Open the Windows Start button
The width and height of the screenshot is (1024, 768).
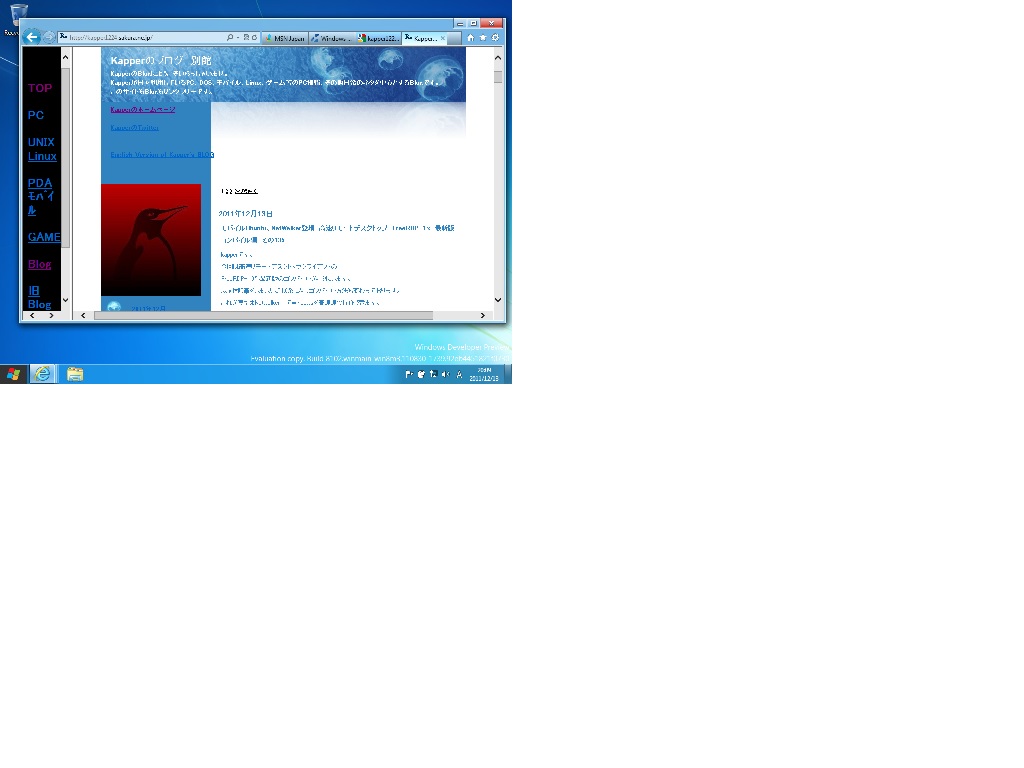pos(13,374)
